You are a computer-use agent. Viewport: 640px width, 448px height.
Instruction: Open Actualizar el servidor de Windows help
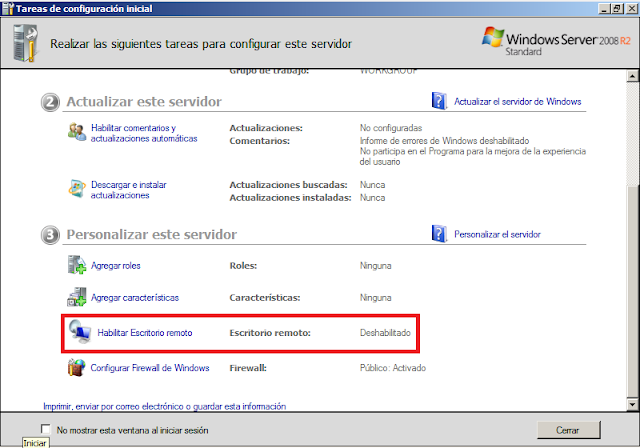click(x=518, y=102)
